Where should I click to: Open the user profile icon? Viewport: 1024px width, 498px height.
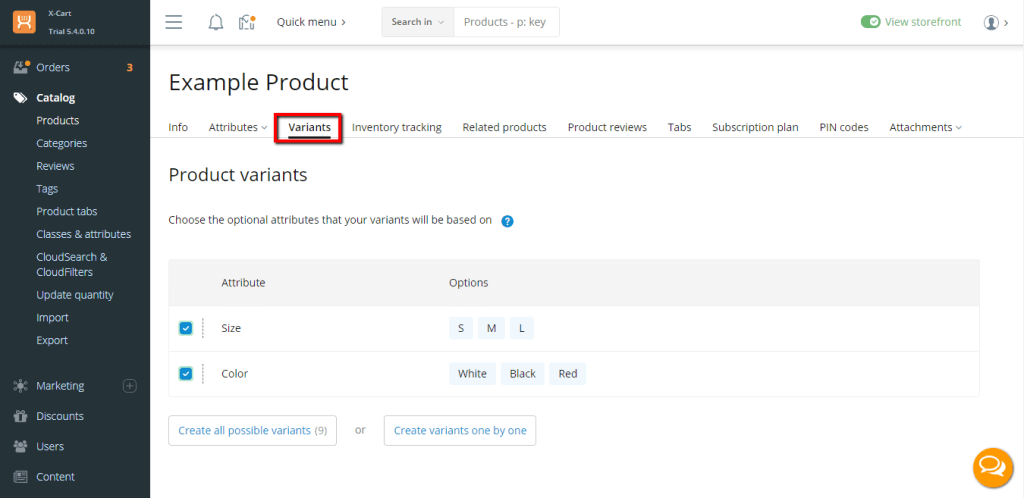pyautogui.click(x=991, y=22)
